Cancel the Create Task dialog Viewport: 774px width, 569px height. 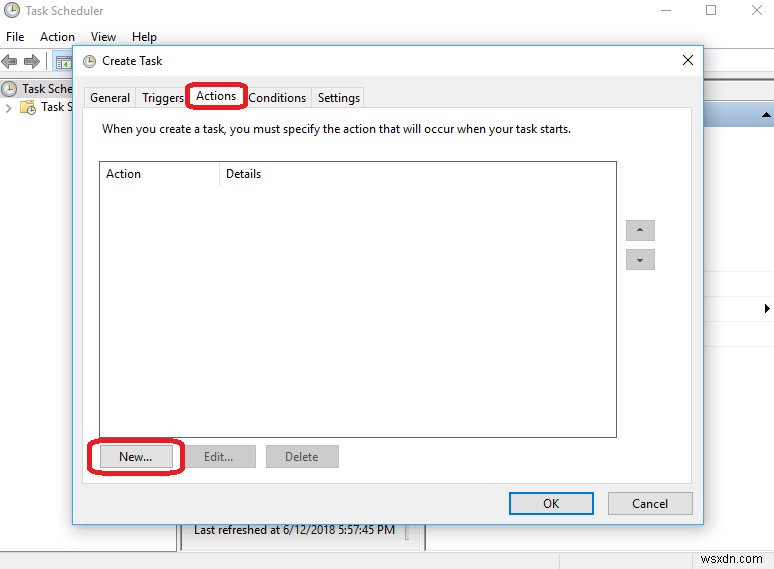coord(650,503)
